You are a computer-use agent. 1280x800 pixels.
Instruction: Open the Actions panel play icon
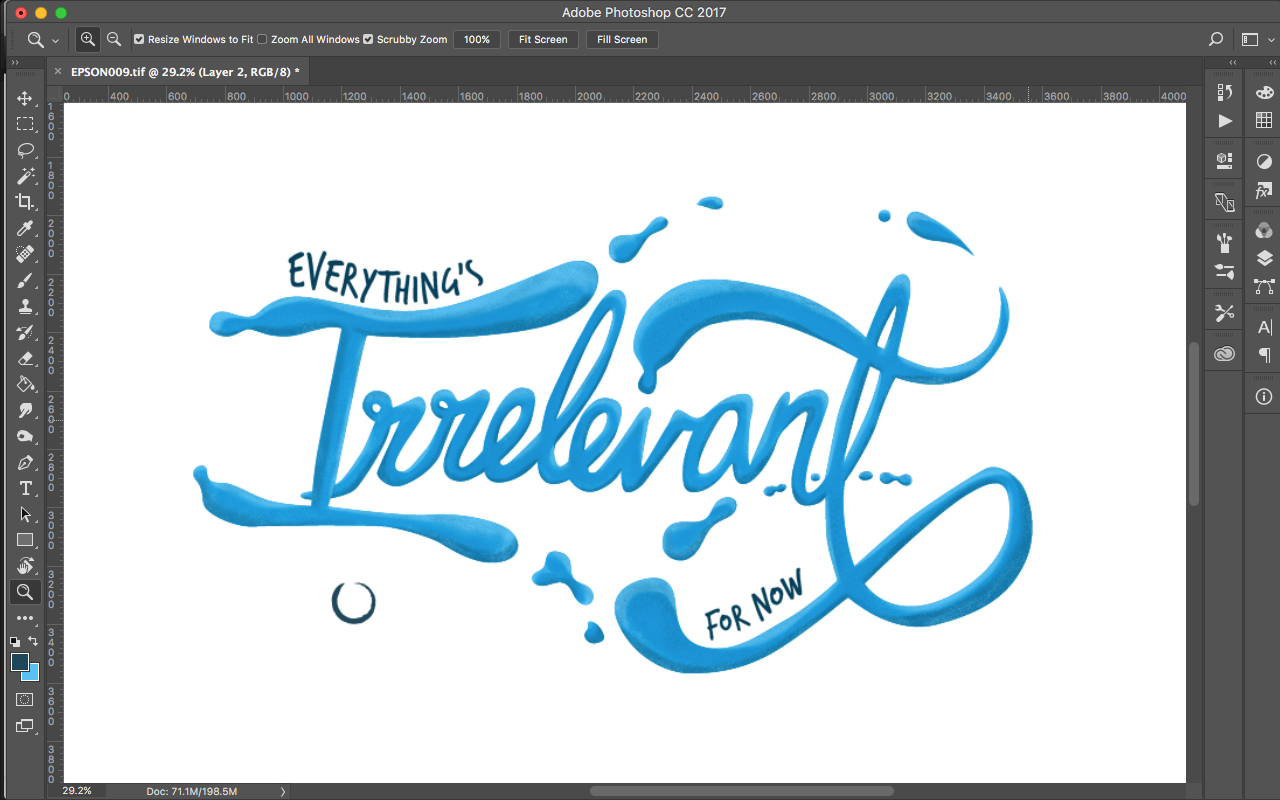(1225, 121)
